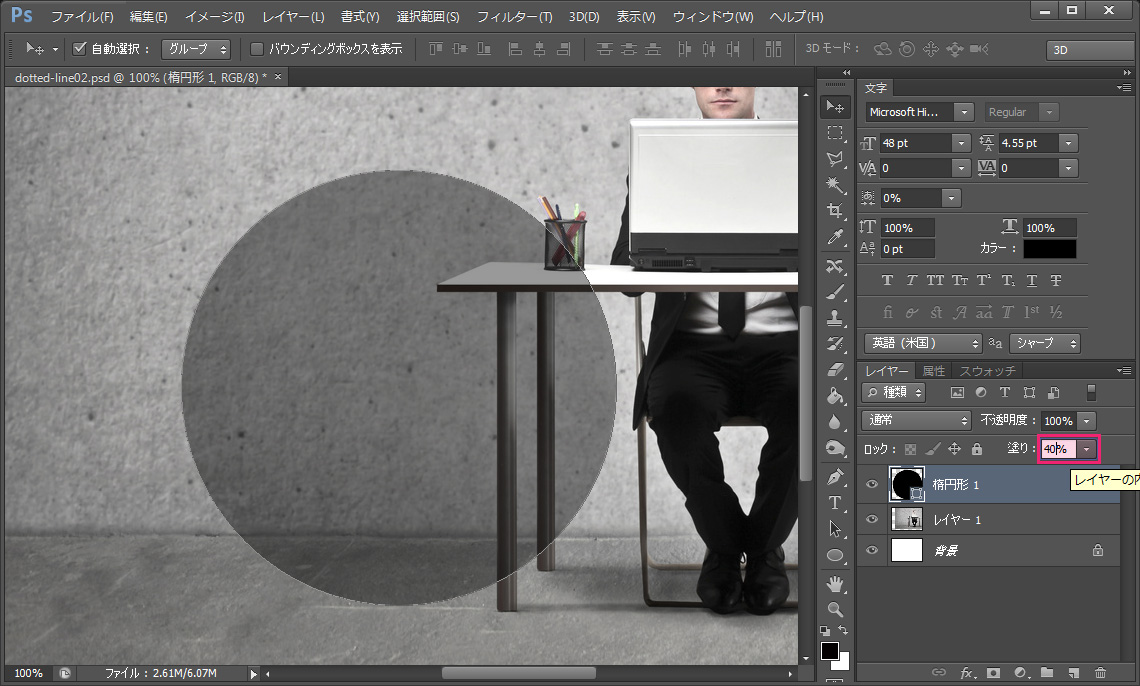Open the 塗り fill percentage dropdown arrow
The width and height of the screenshot is (1140, 686).
[x=1086, y=449]
